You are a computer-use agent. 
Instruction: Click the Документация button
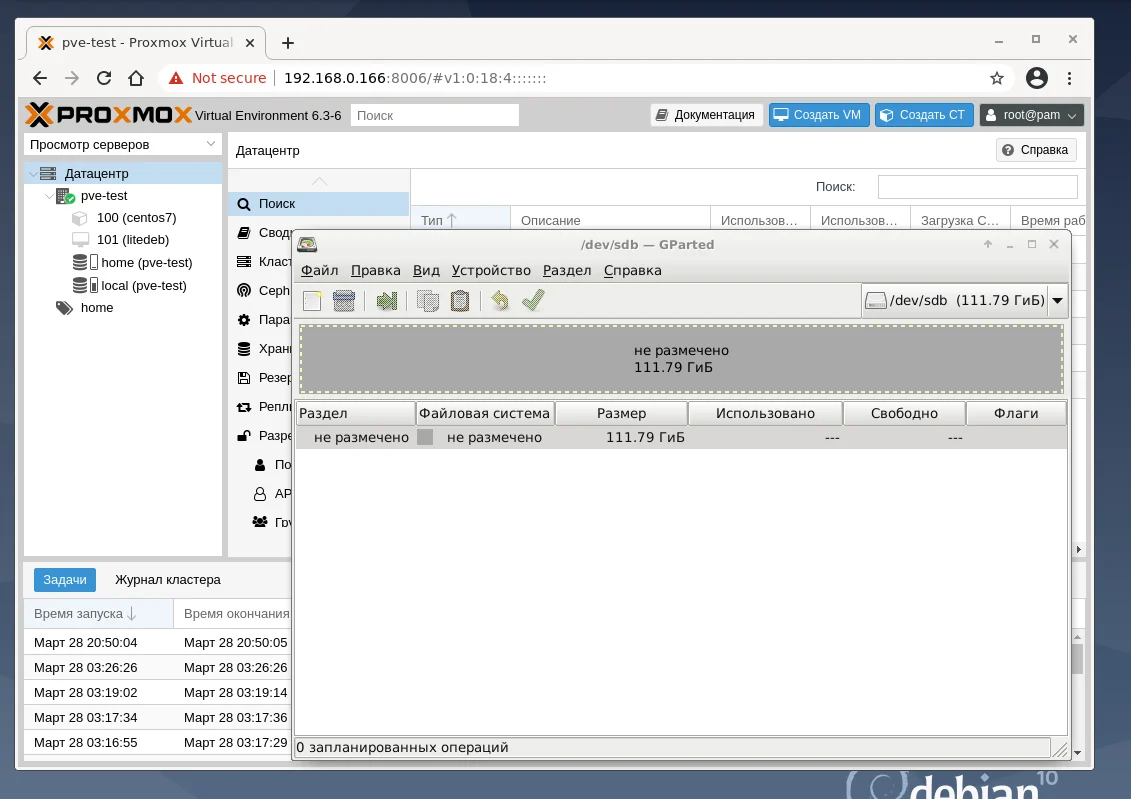[x=706, y=115]
